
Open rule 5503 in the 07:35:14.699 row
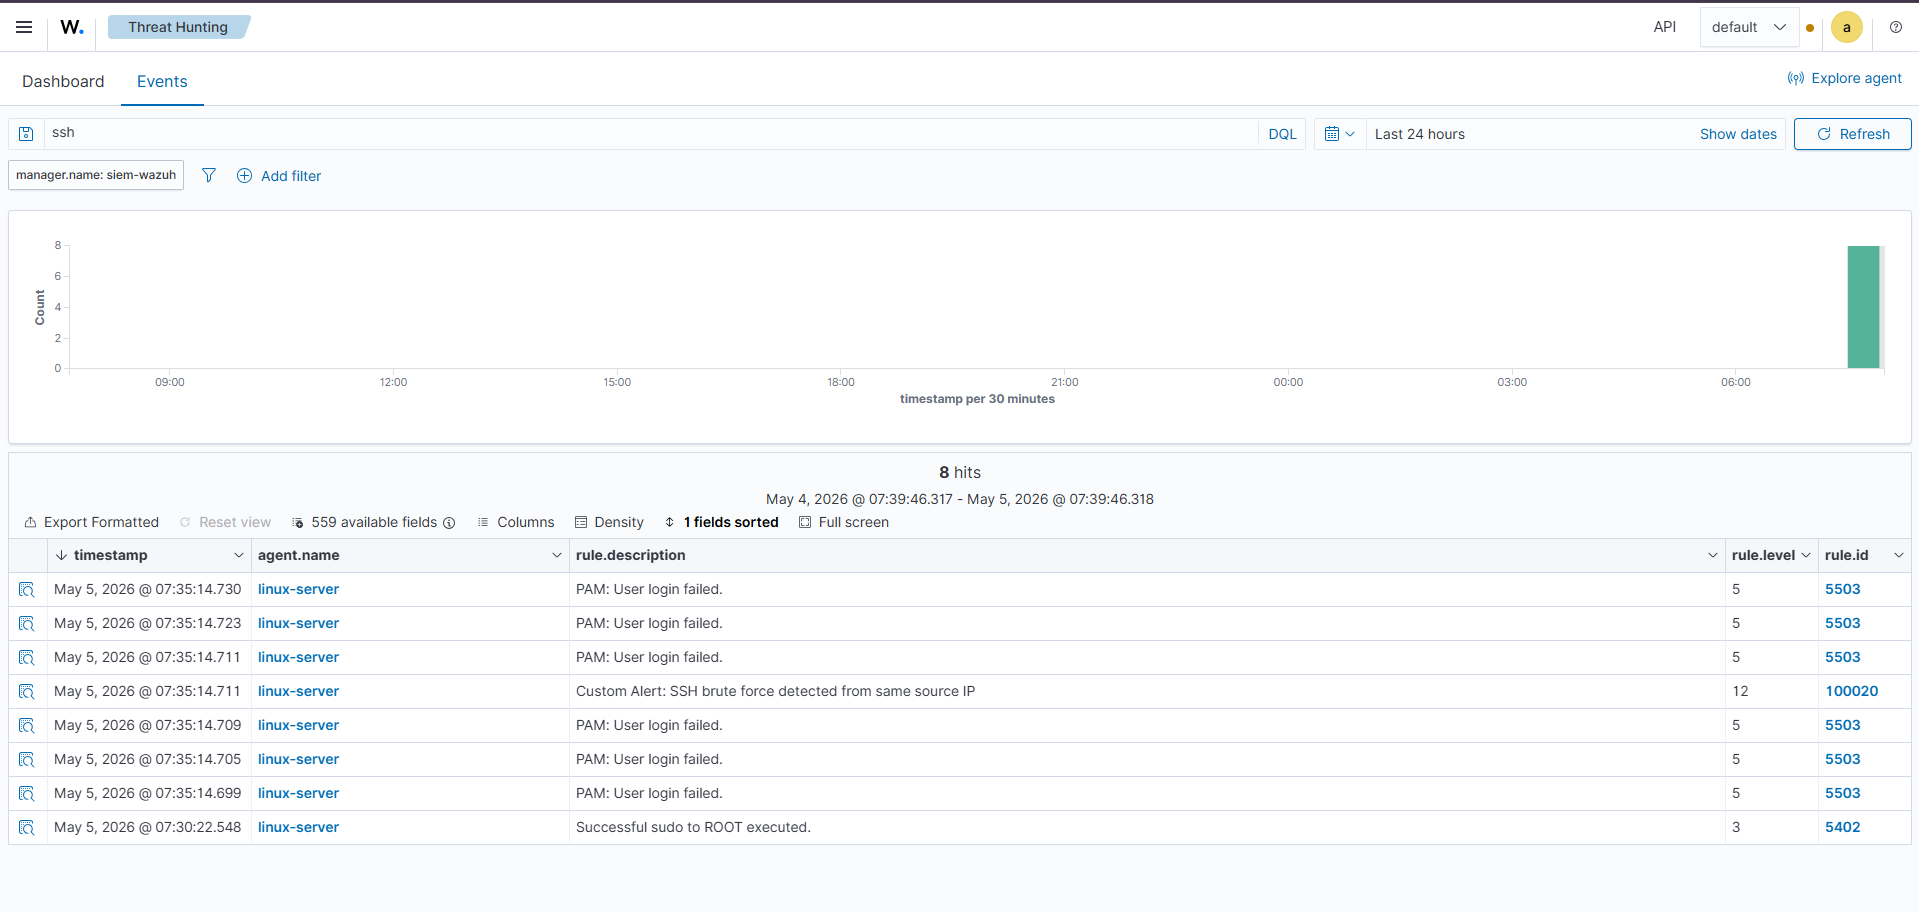click(x=1842, y=793)
